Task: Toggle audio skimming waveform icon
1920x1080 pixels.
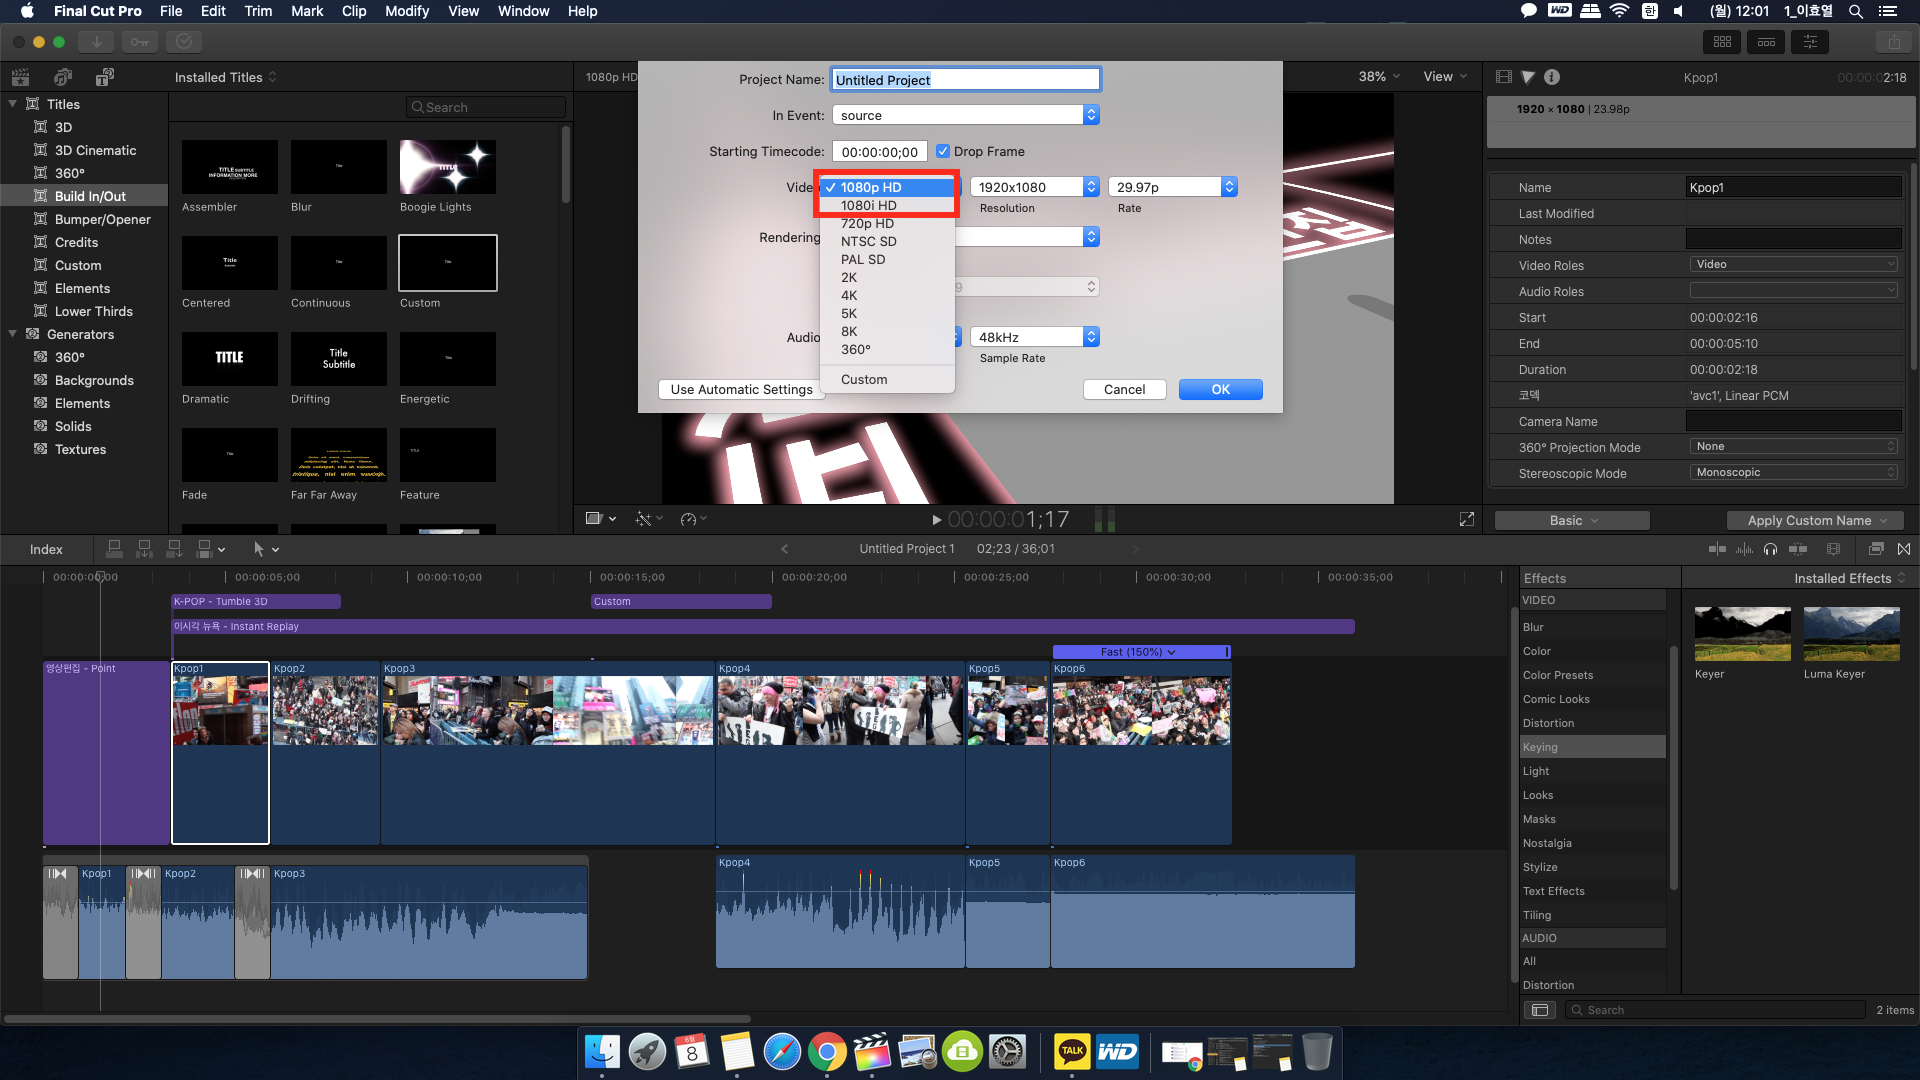Action: coord(1744,549)
